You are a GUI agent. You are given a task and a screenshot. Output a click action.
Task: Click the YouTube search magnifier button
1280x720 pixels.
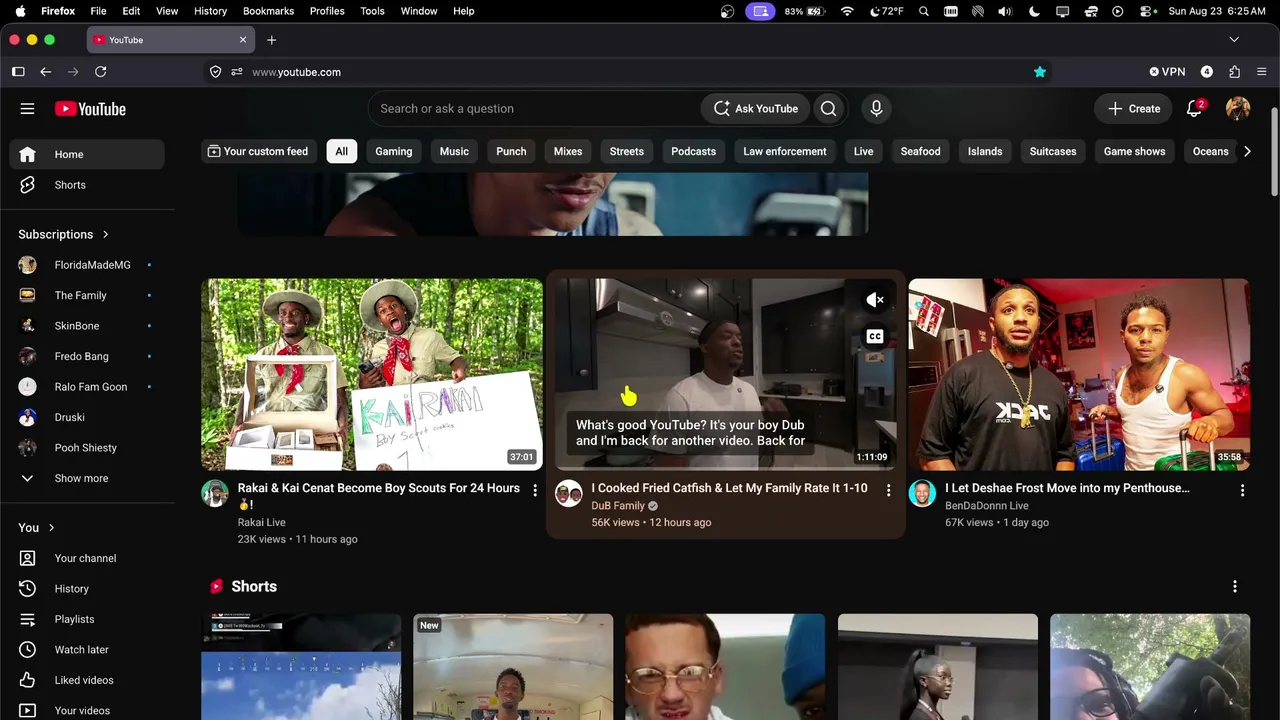point(828,109)
